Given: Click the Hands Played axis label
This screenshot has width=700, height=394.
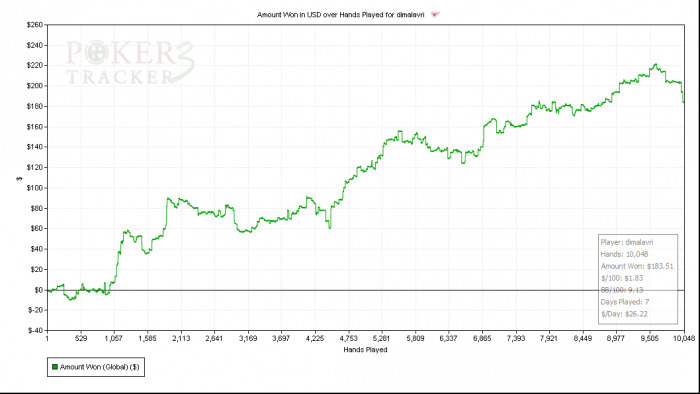Looking at the screenshot, I should coord(365,349).
